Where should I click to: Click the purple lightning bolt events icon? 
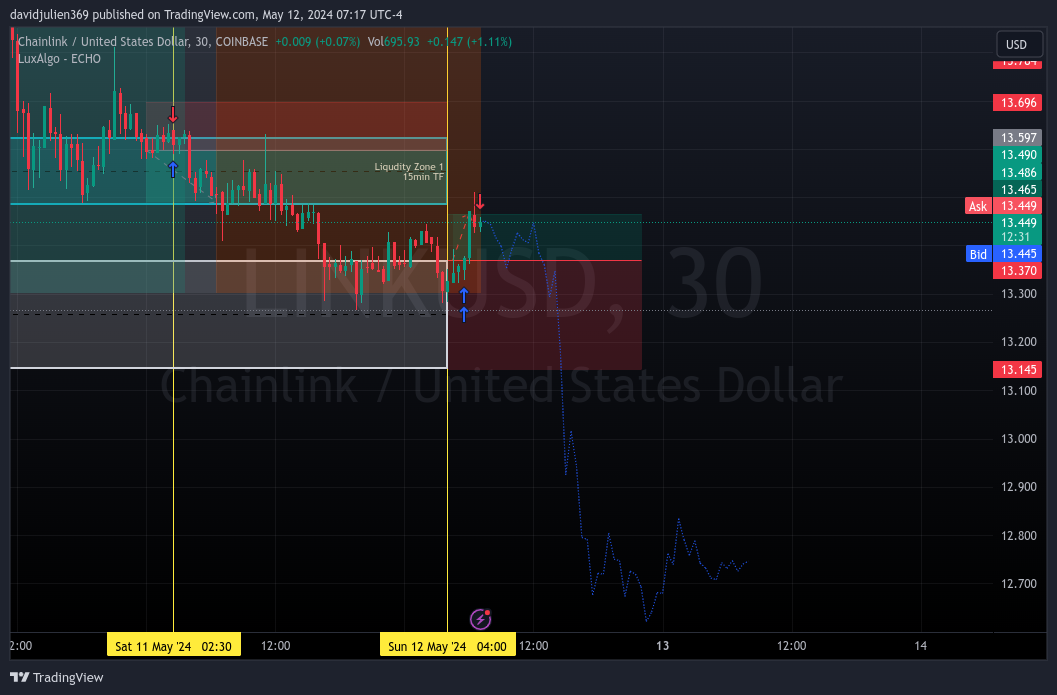coord(480,618)
